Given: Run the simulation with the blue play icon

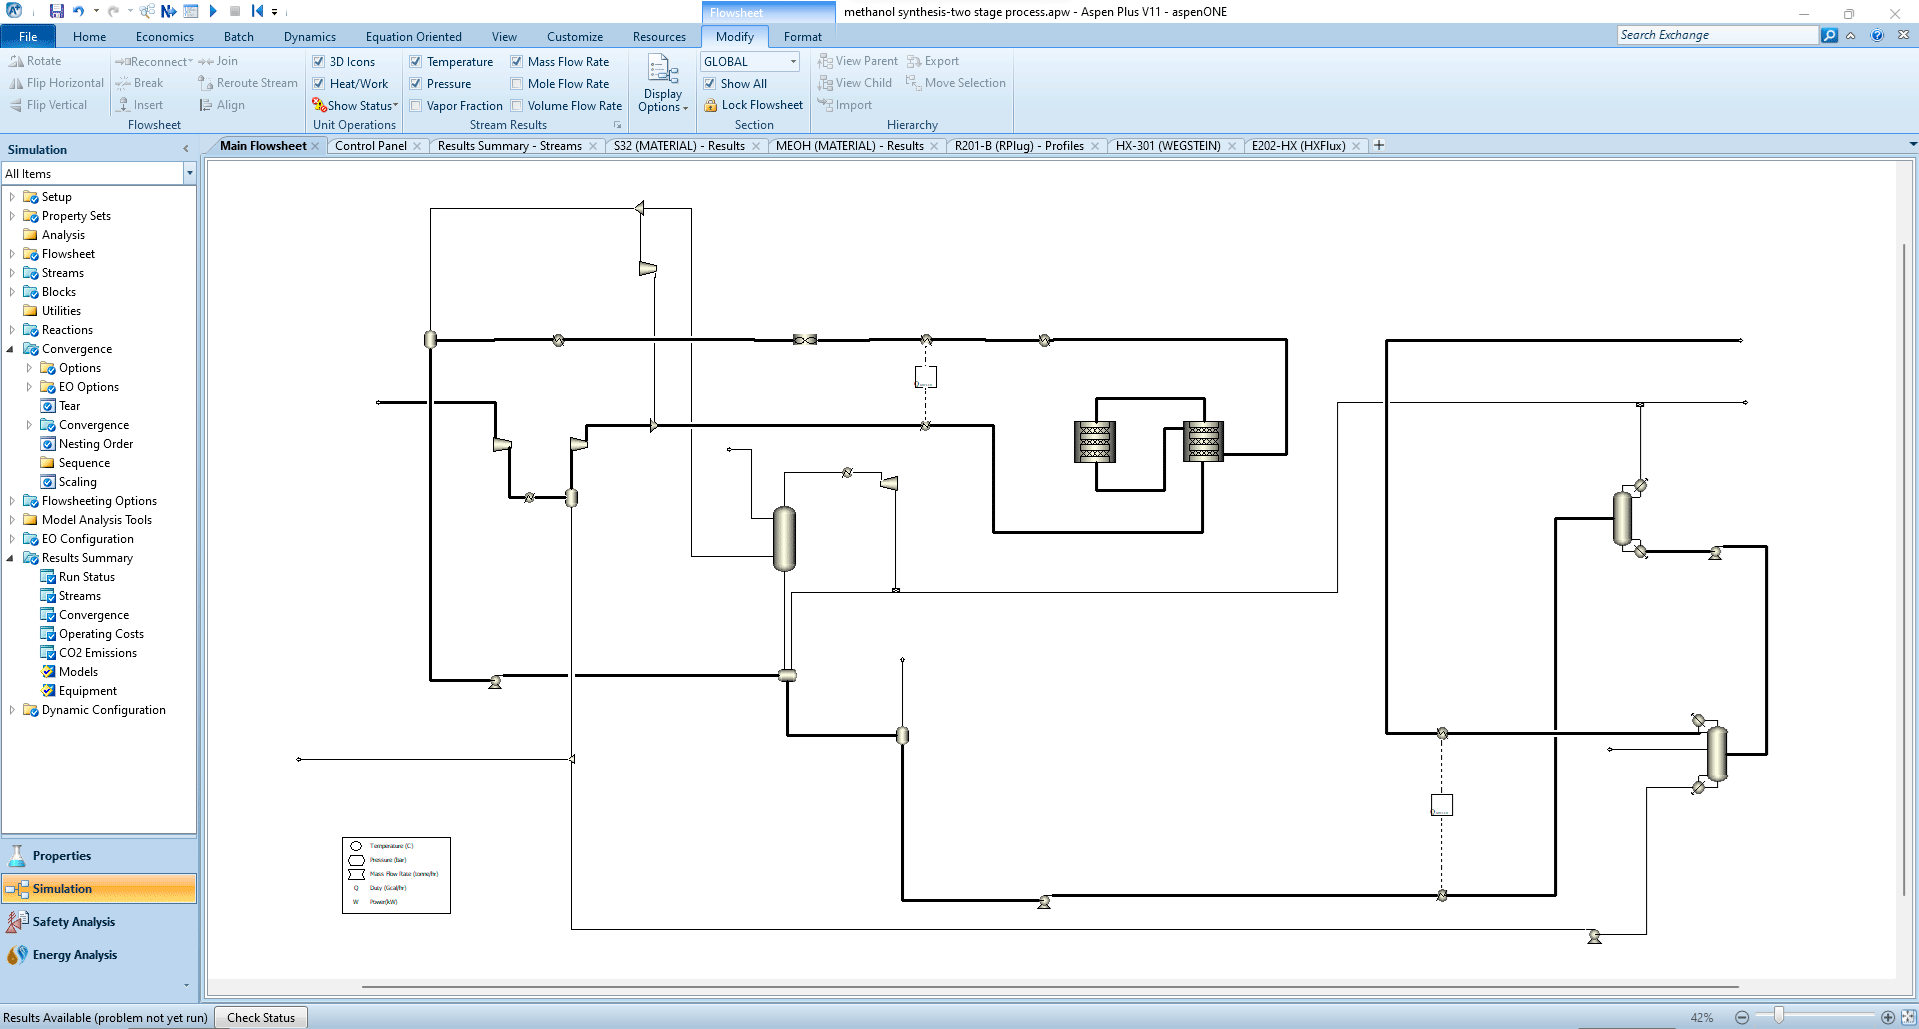Looking at the screenshot, I should pos(213,11).
